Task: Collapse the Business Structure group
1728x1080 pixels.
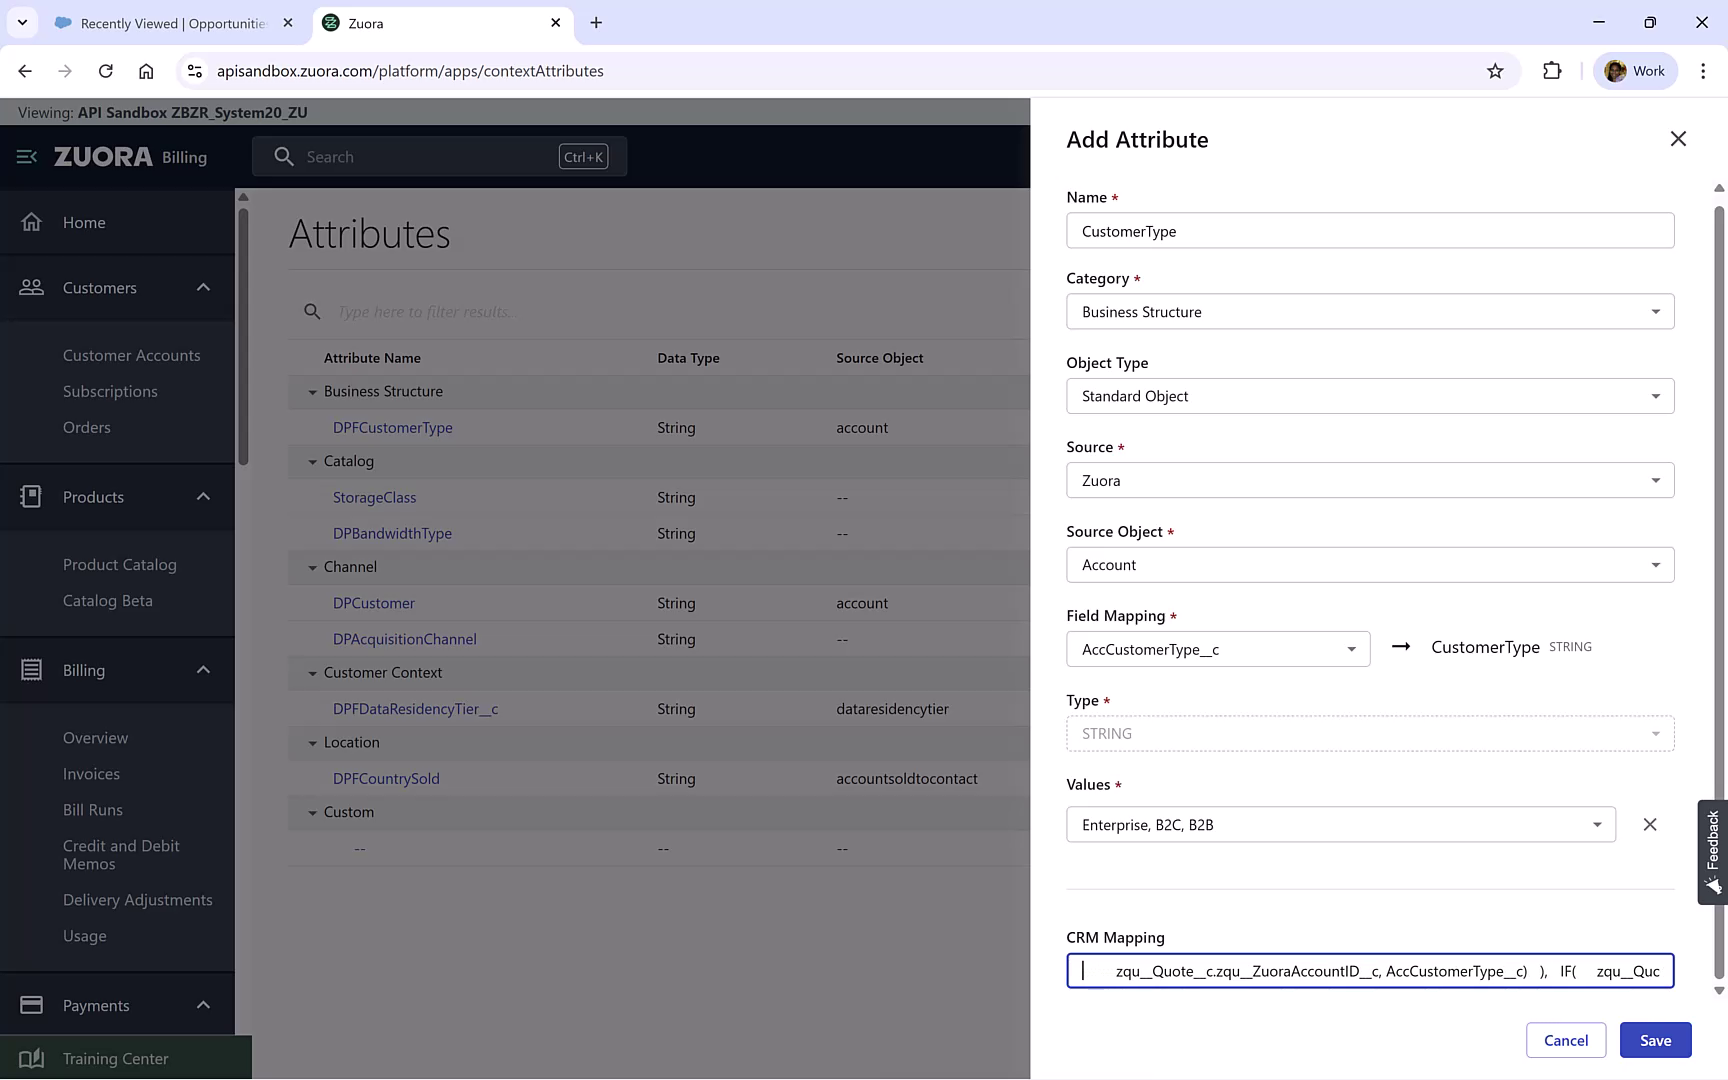Action: click(312, 391)
